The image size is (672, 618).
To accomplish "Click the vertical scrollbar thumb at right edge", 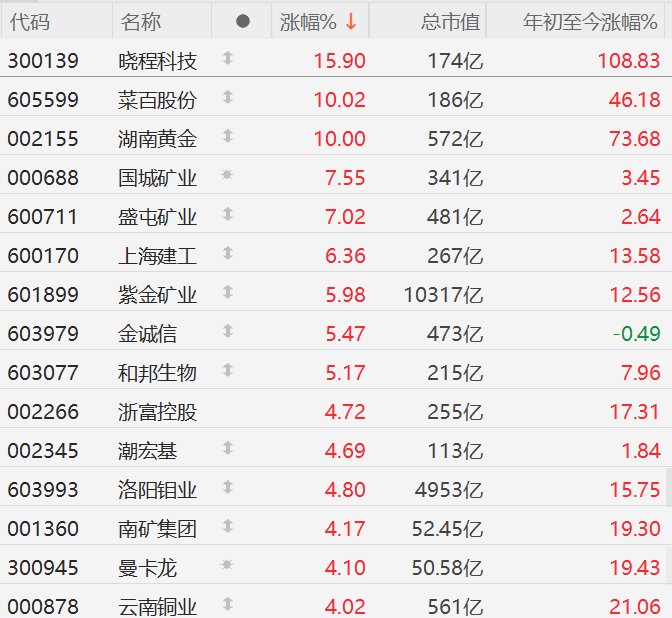I will [x=669, y=487].
